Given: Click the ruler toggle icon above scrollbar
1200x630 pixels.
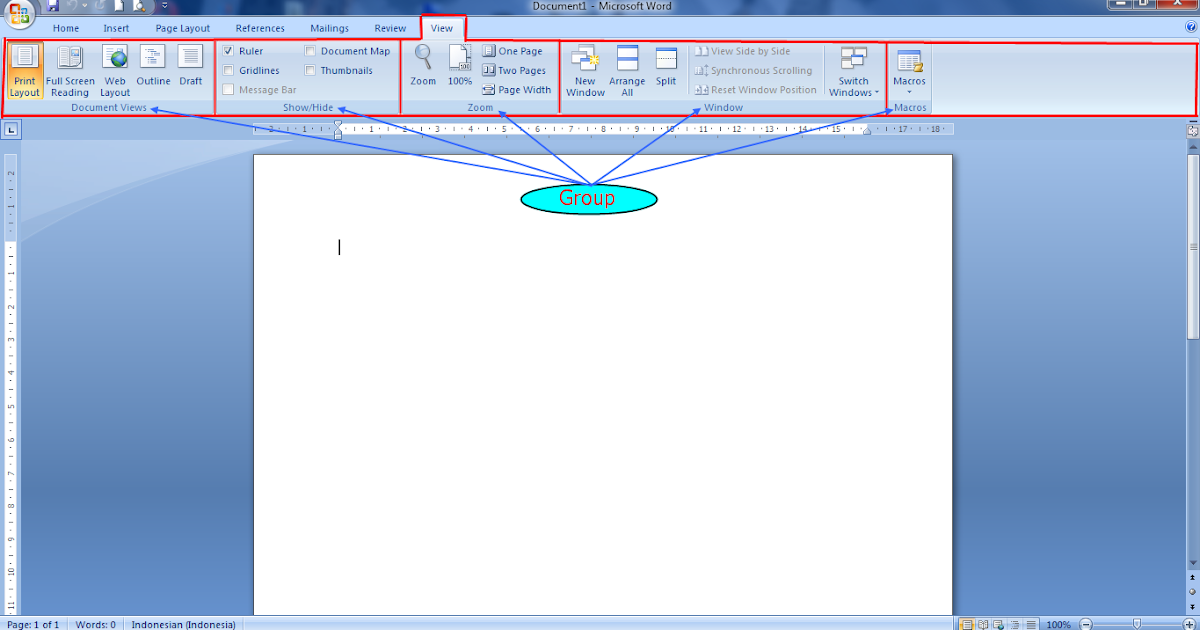Looking at the screenshot, I should (1192, 130).
